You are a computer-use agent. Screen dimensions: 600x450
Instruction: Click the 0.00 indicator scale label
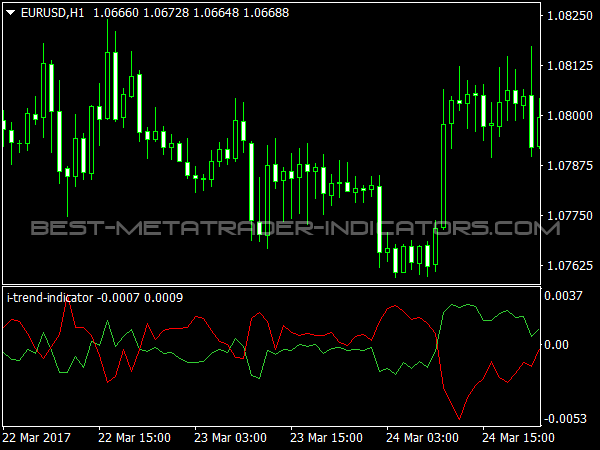pos(556,345)
